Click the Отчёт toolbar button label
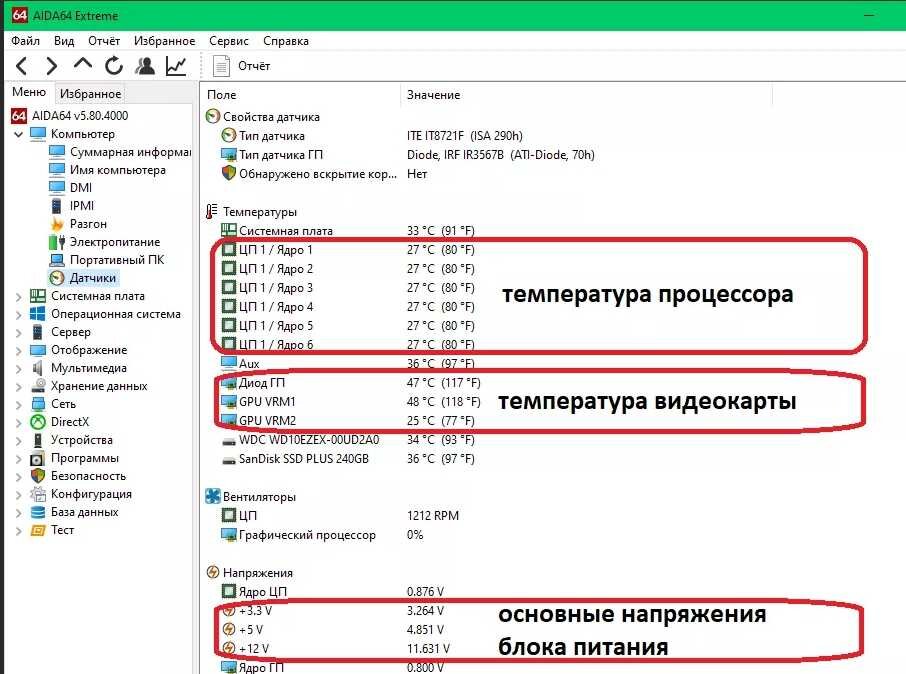 coord(254,66)
